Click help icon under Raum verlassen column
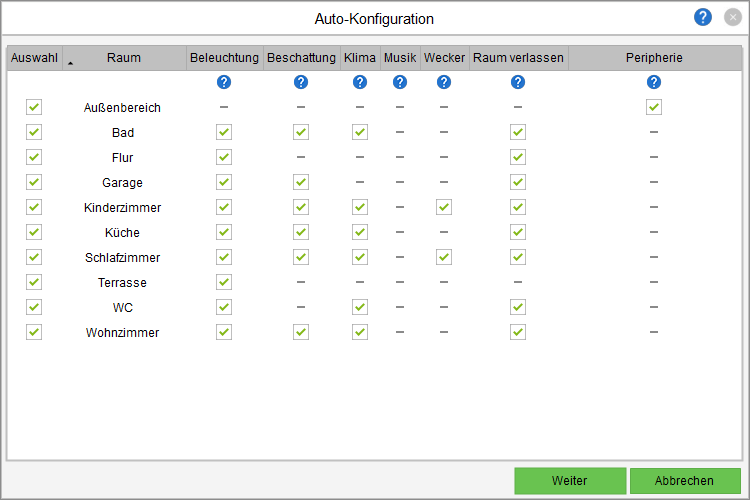This screenshot has height=500, width=750. pos(518,82)
